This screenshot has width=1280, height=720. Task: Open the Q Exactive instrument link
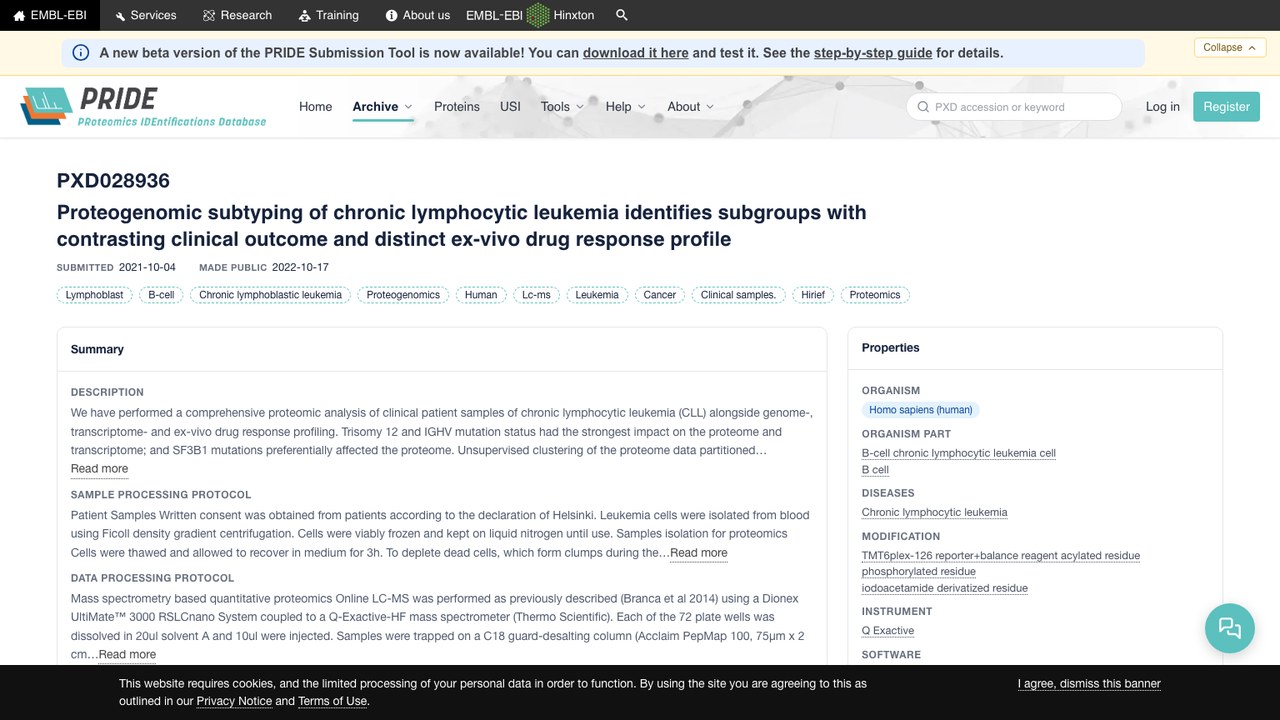[888, 631]
